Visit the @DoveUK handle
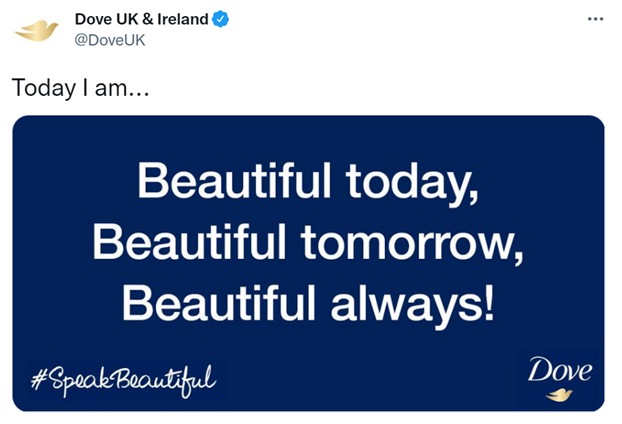Image resolution: width=622 pixels, height=424 pixels. [110, 40]
